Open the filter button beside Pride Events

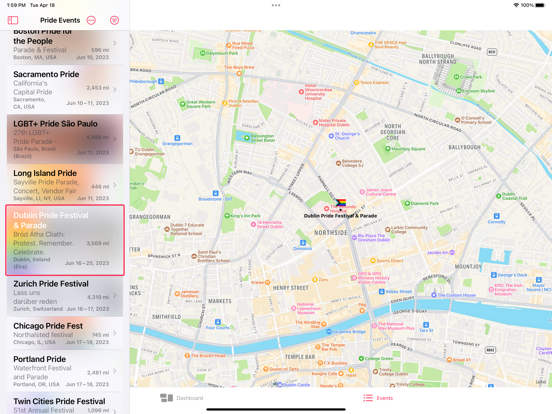click(114, 20)
